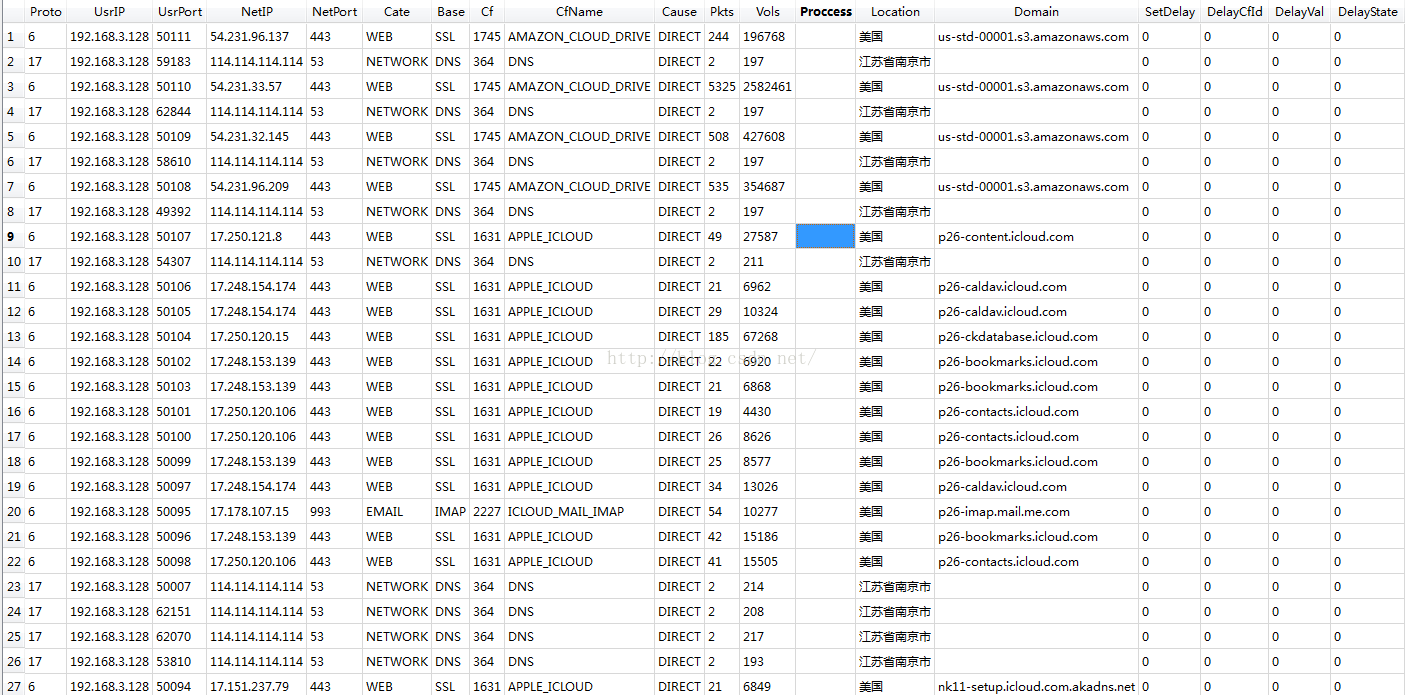Click the highlighted Proccess cell in row 9
This screenshot has height=695, width=1405.
click(826, 237)
